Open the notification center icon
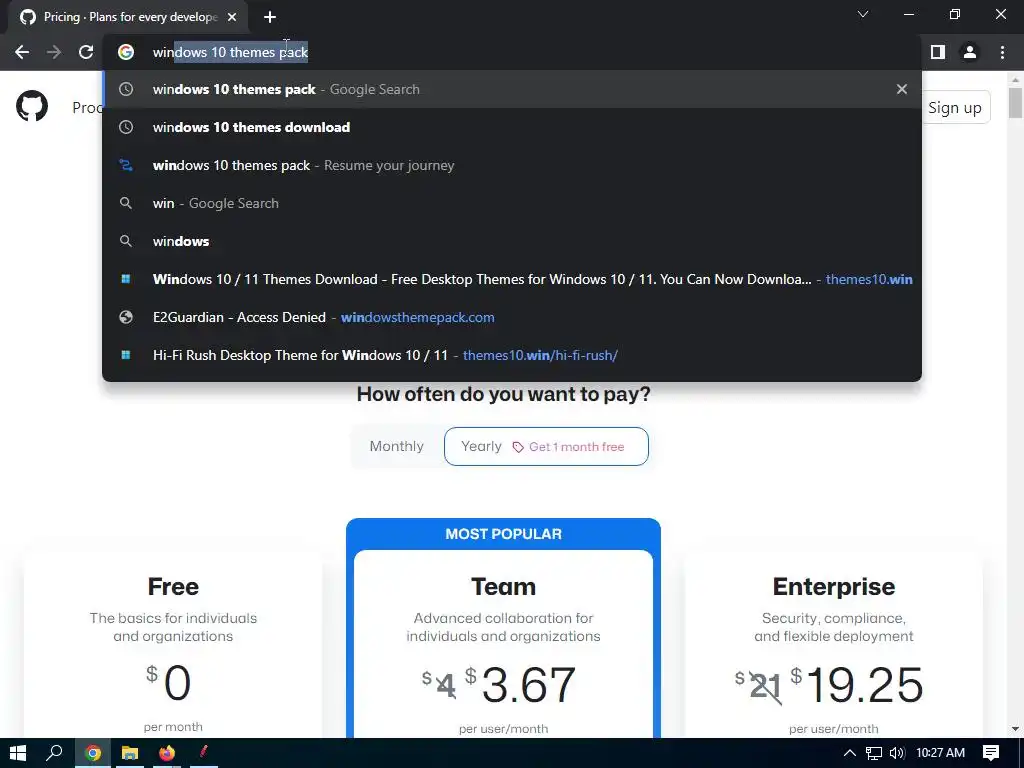Viewport: 1024px width, 768px height. 991,753
